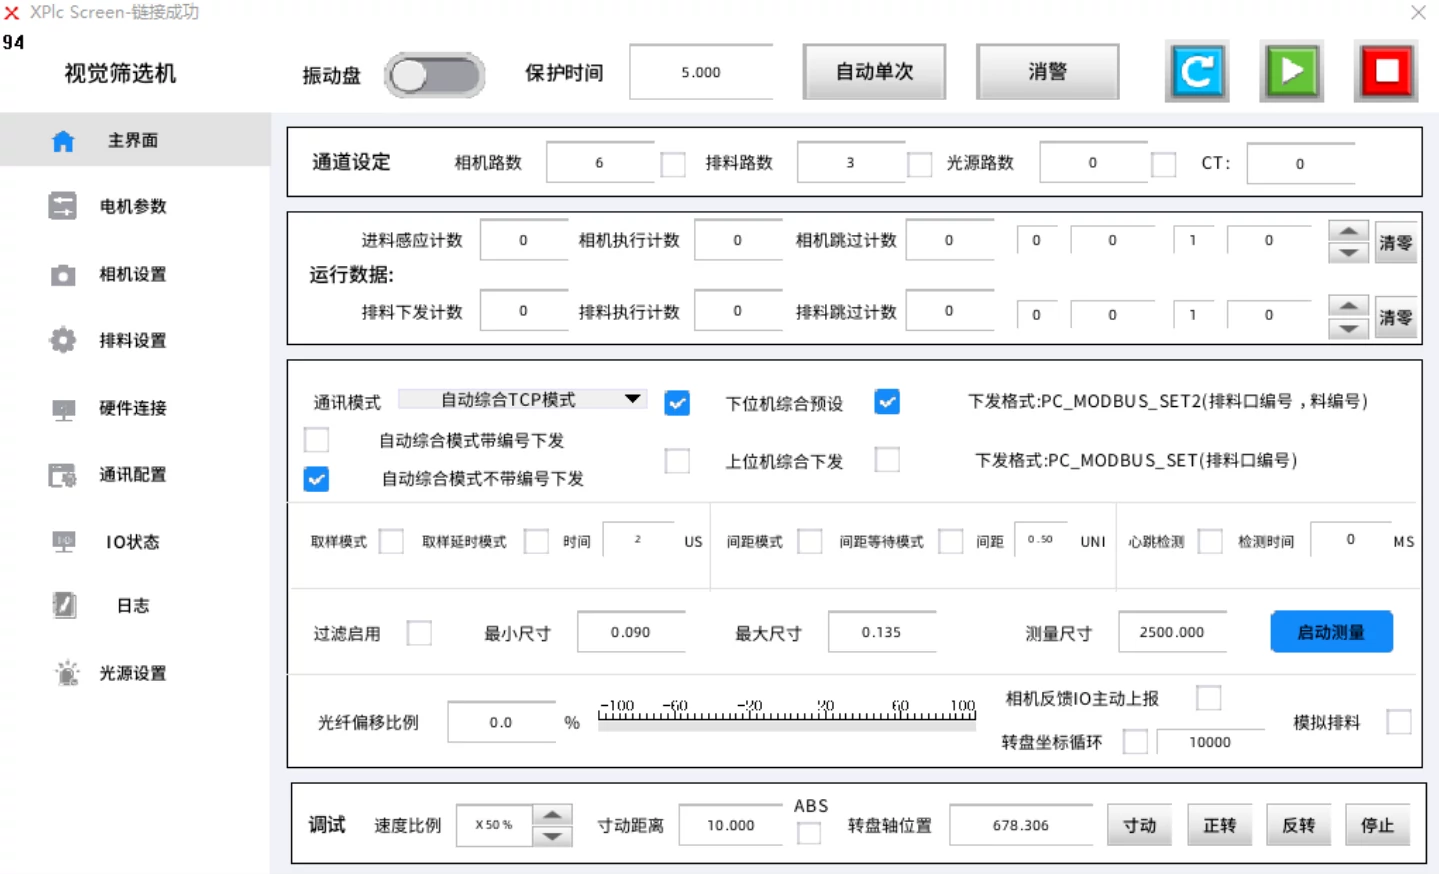Viewport: 1439px width, 874px height.
Task: Open the 日志 page
Action: [132, 605]
